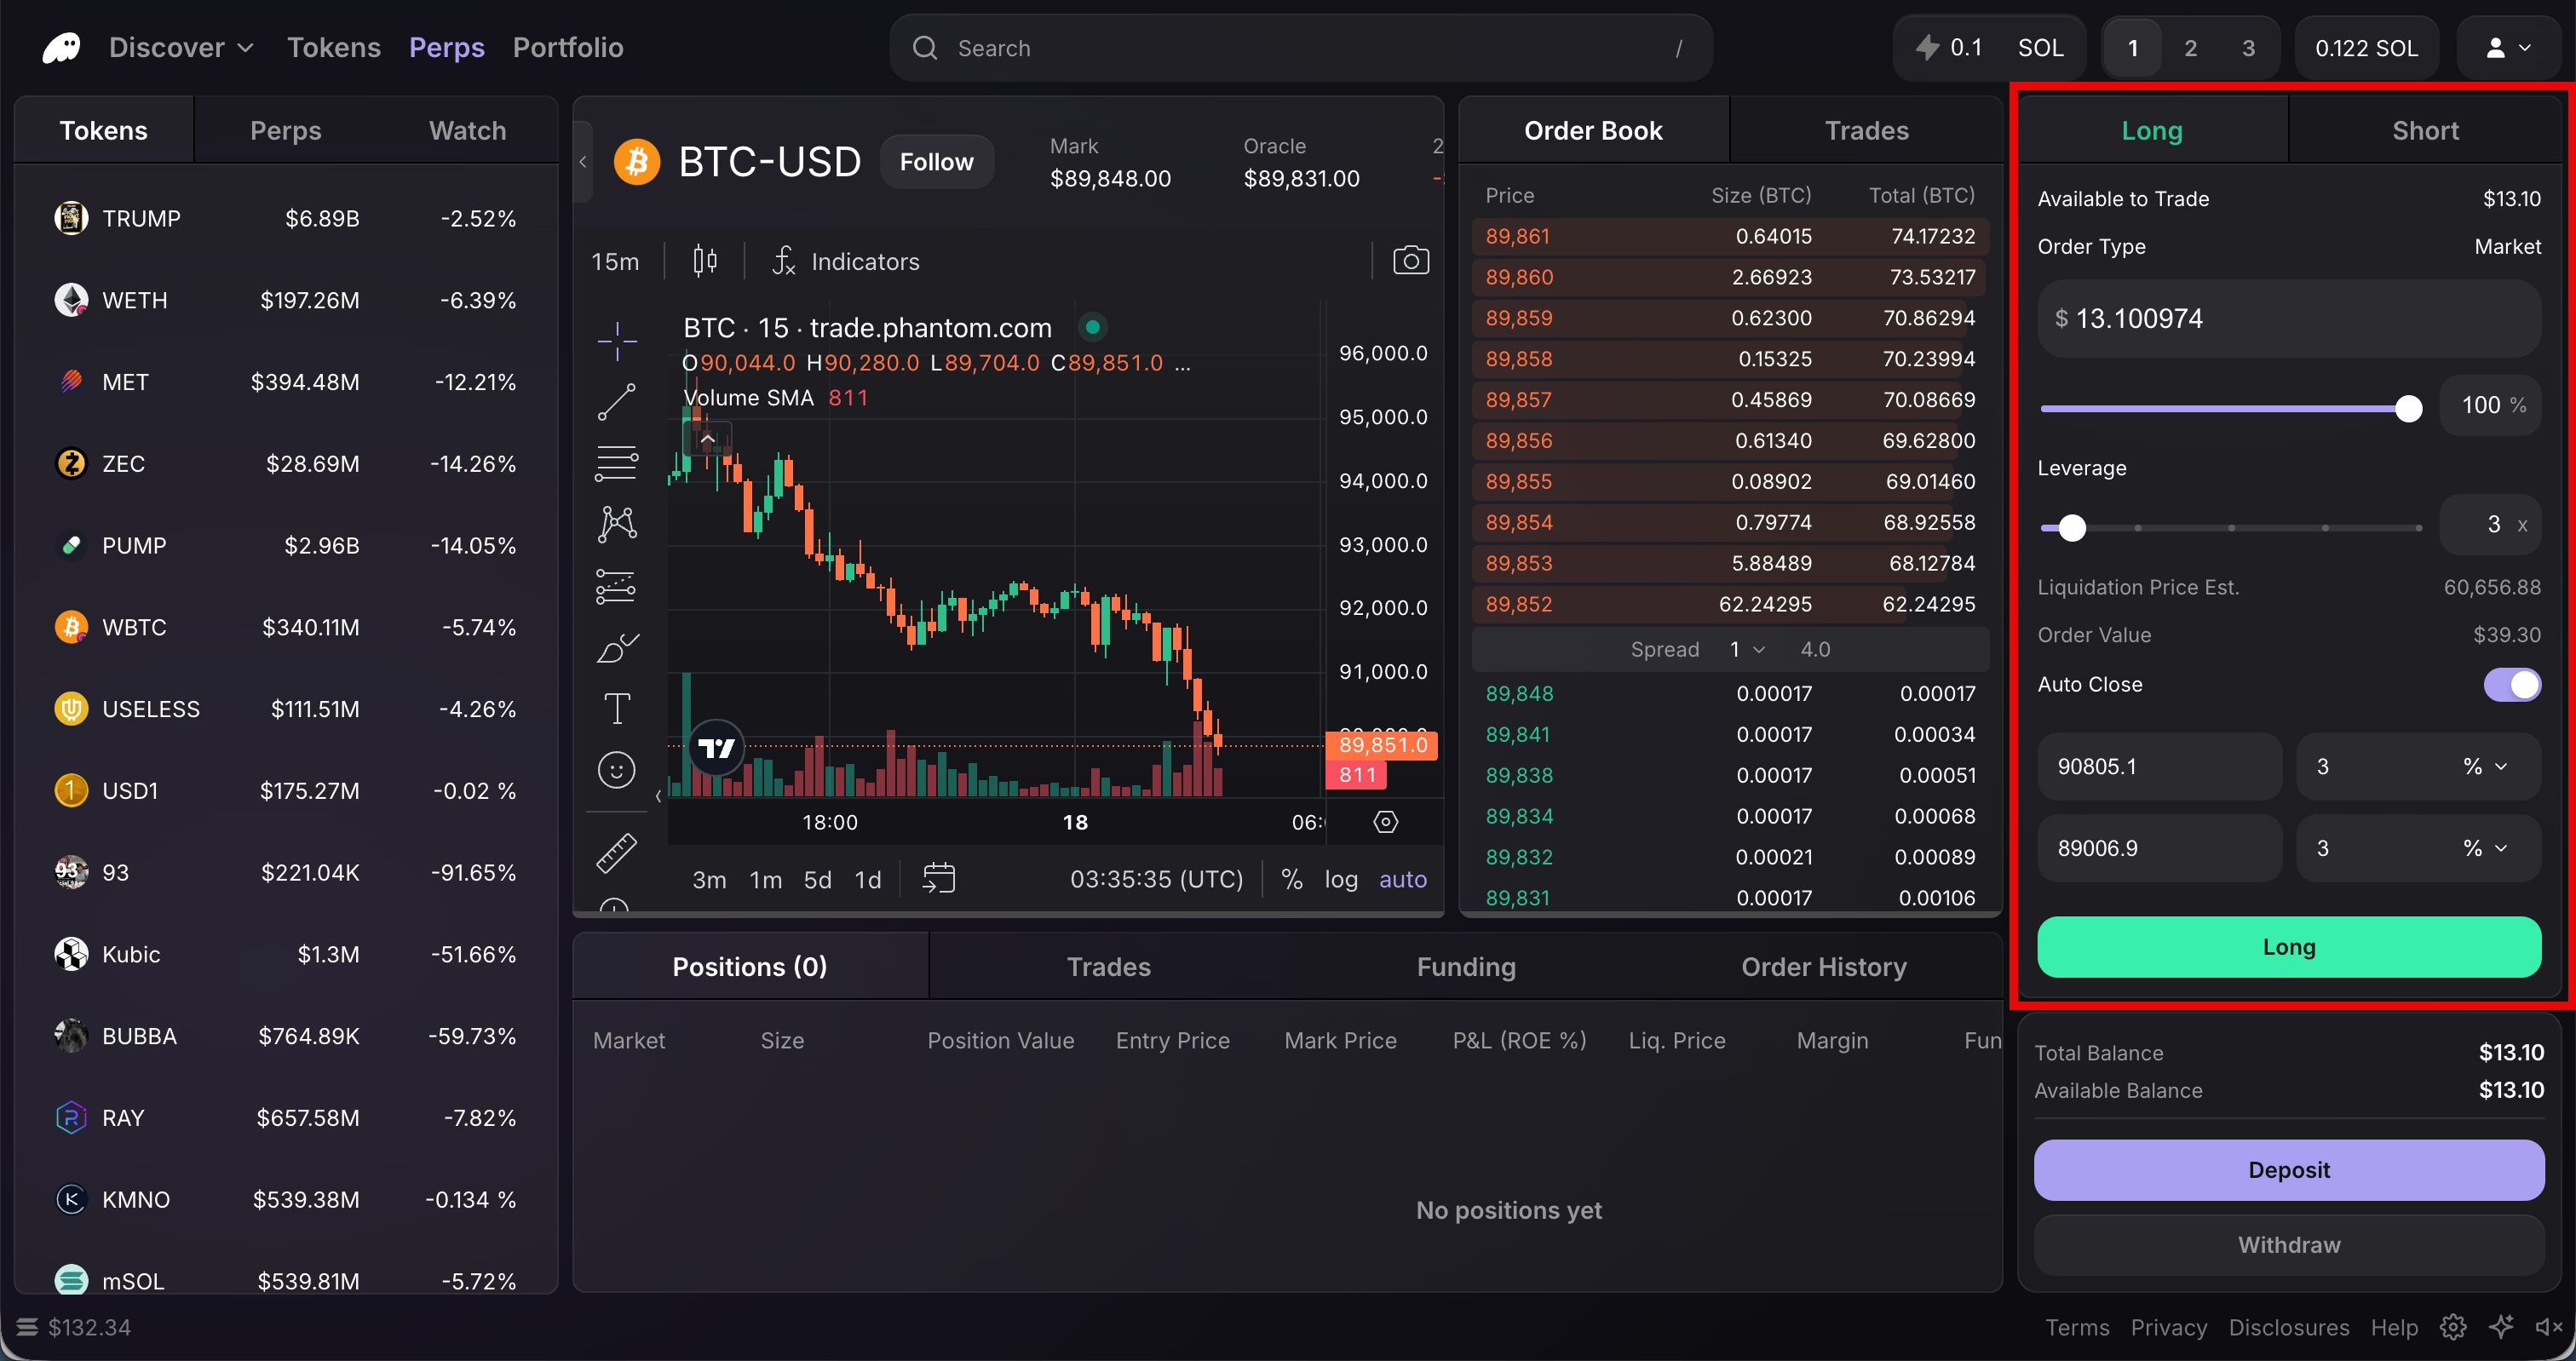Select the text annotation tool
Image resolution: width=2576 pixels, height=1361 pixels.
pyautogui.click(x=616, y=709)
